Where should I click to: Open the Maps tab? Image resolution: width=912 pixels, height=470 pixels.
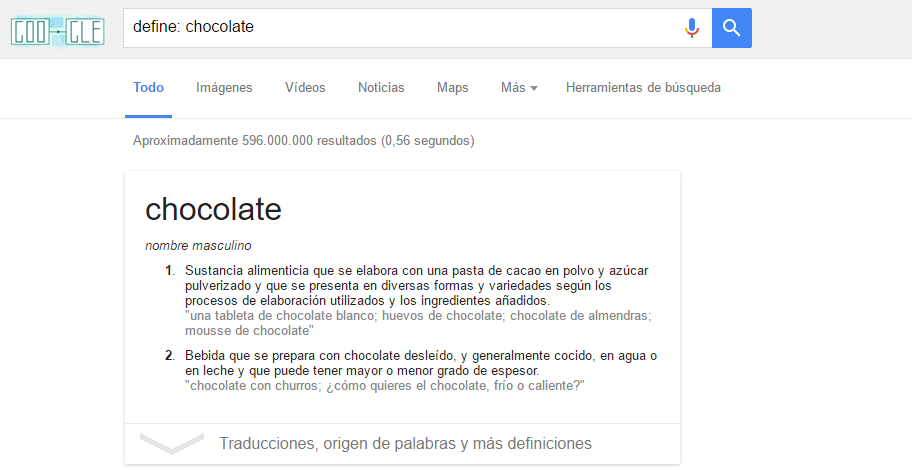[453, 88]
